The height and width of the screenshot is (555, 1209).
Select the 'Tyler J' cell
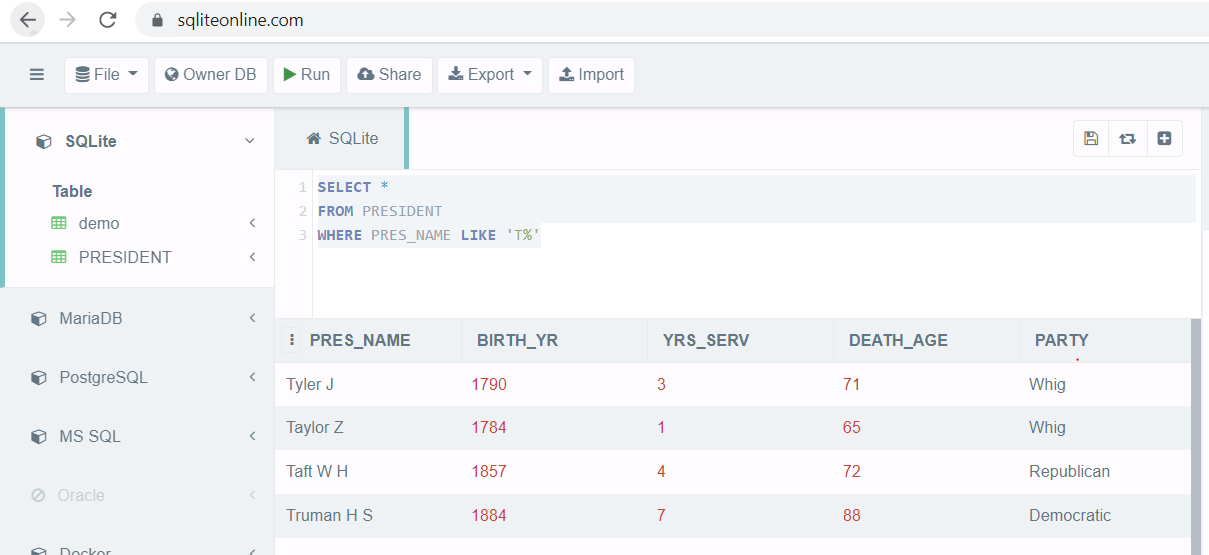pos(310,384)
